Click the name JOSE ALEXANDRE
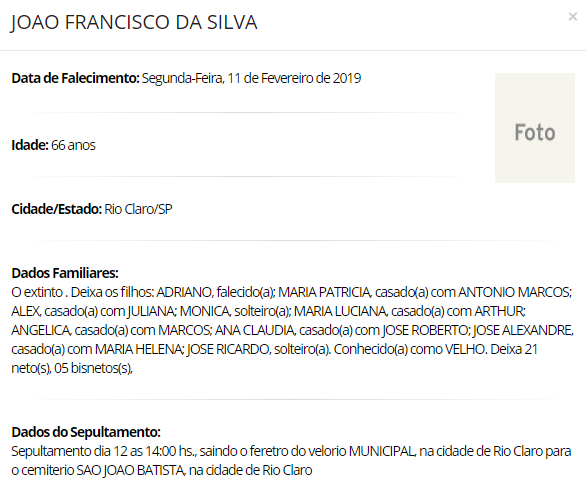 pos(522,330)
